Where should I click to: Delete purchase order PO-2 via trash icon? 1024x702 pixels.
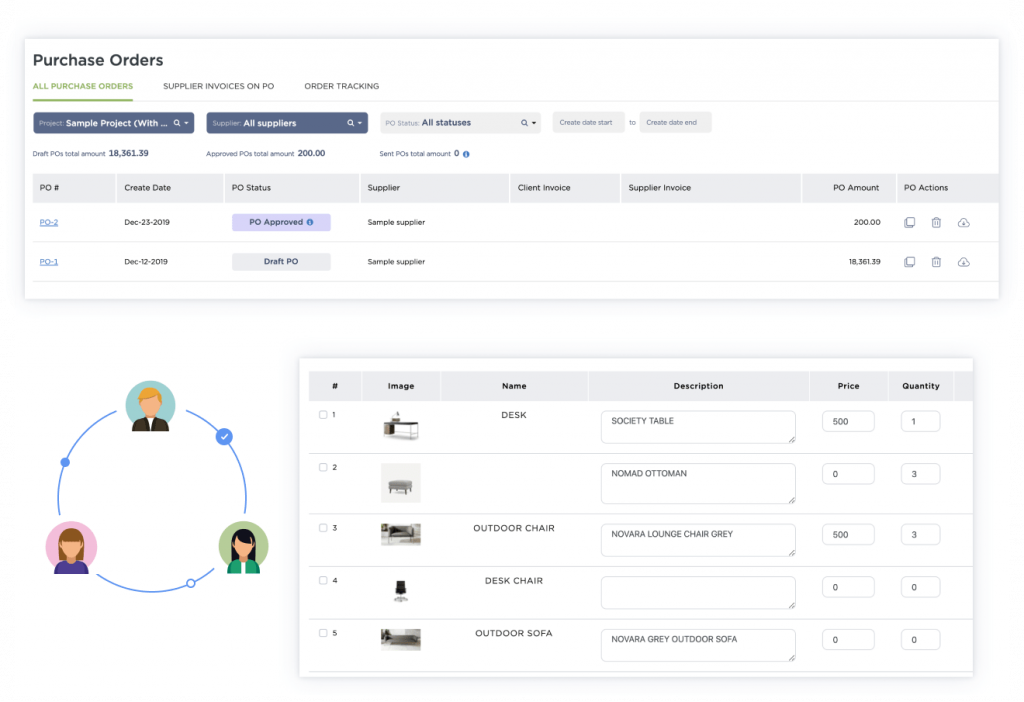(936, 223)
